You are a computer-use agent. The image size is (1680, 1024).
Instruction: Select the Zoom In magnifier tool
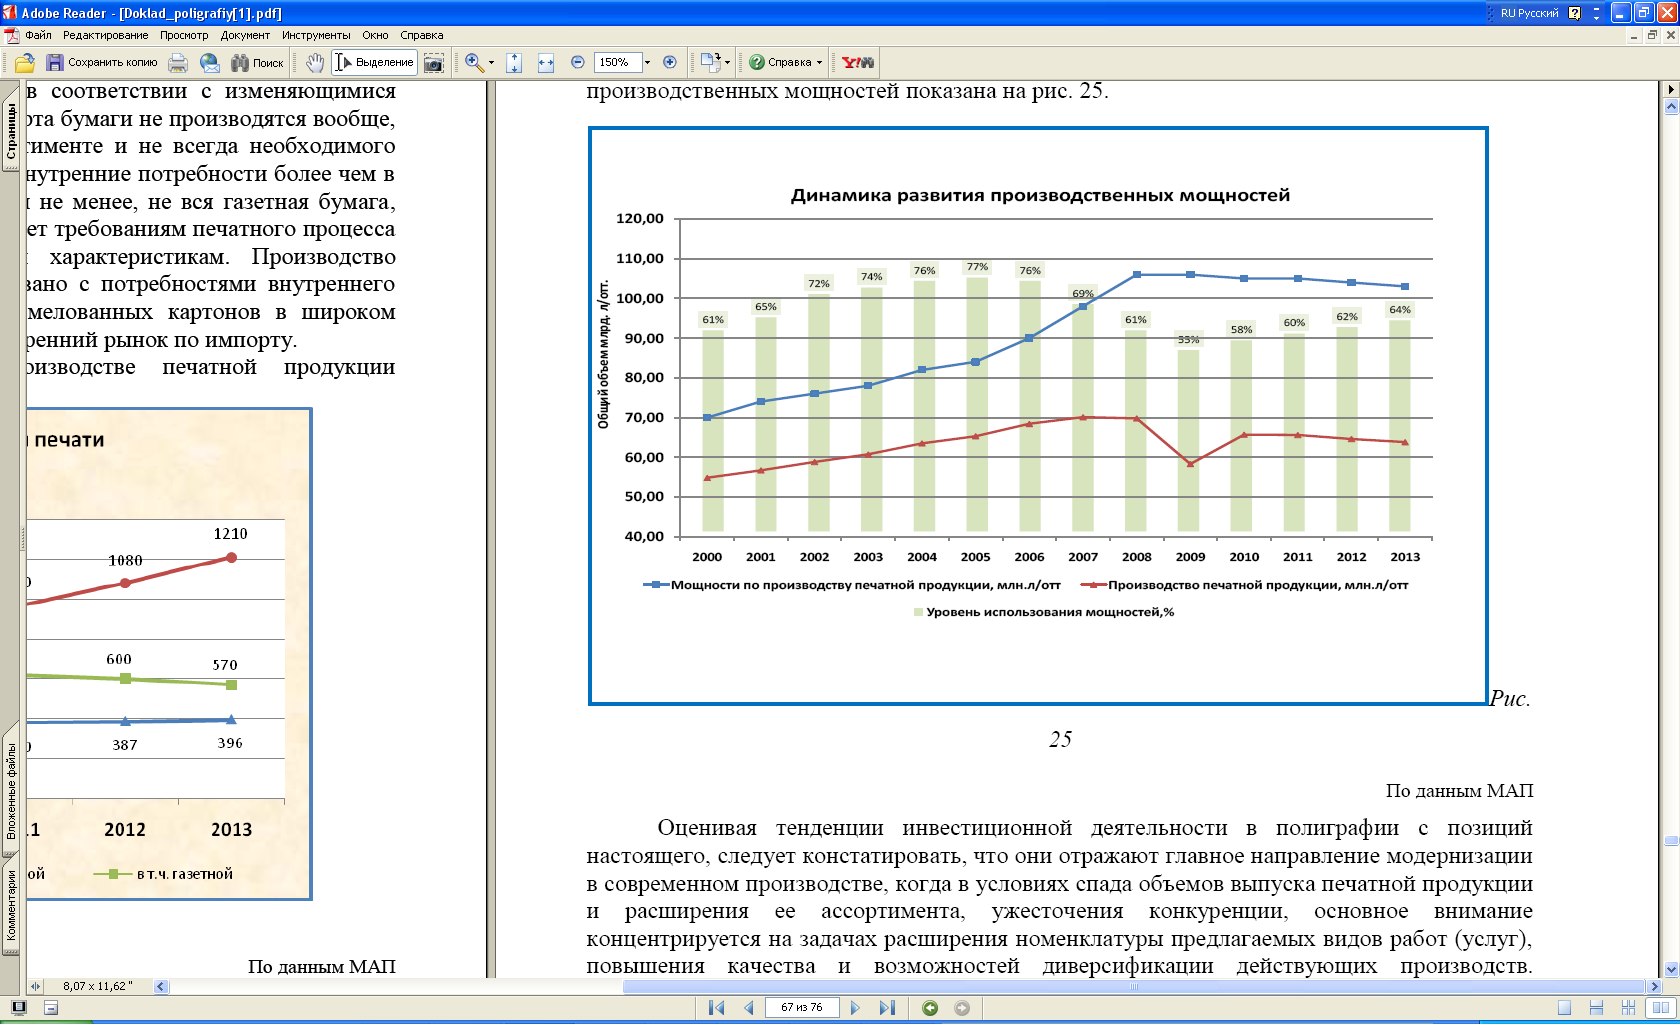click(x=474, y=62)
